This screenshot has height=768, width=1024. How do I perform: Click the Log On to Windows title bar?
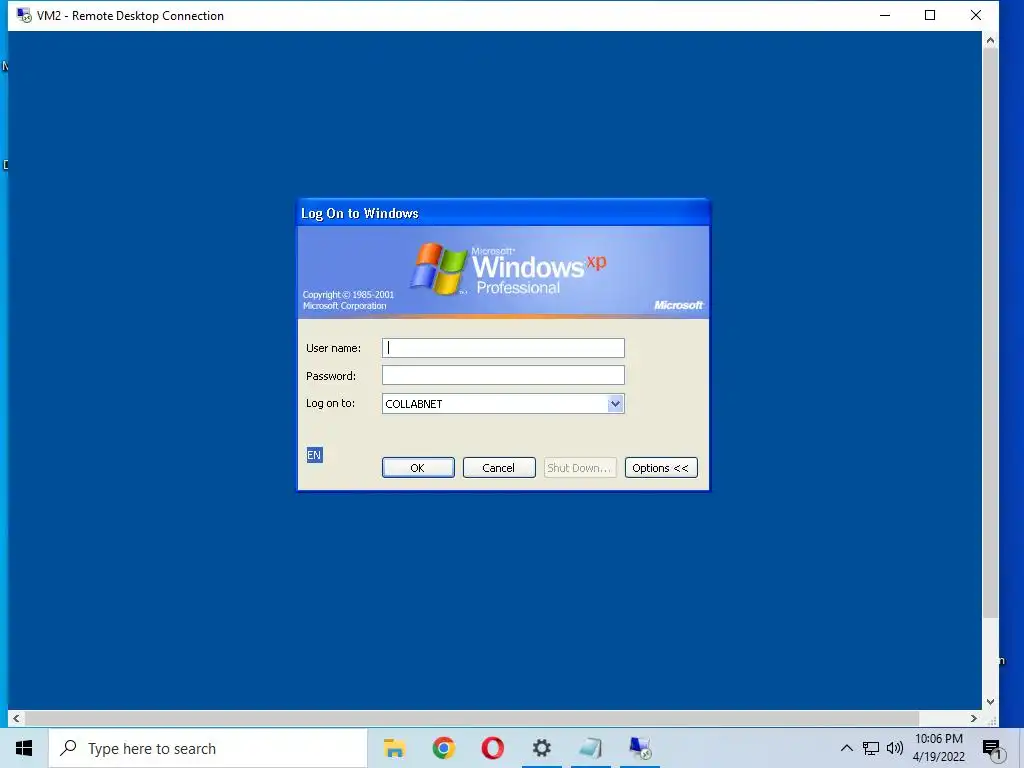point(503,213)
